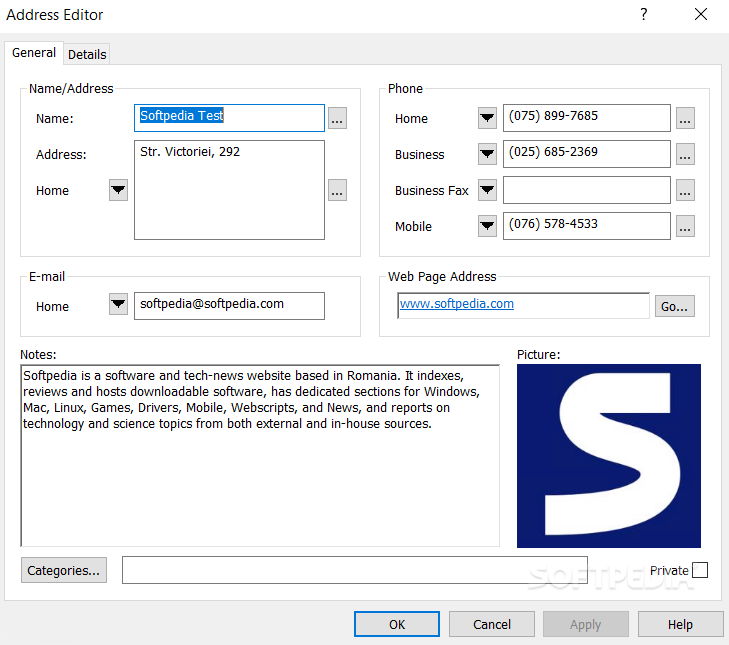This screenshot has height=645, width=729.
Task: Click the empty Business Fax field
Action: (587, 190)
